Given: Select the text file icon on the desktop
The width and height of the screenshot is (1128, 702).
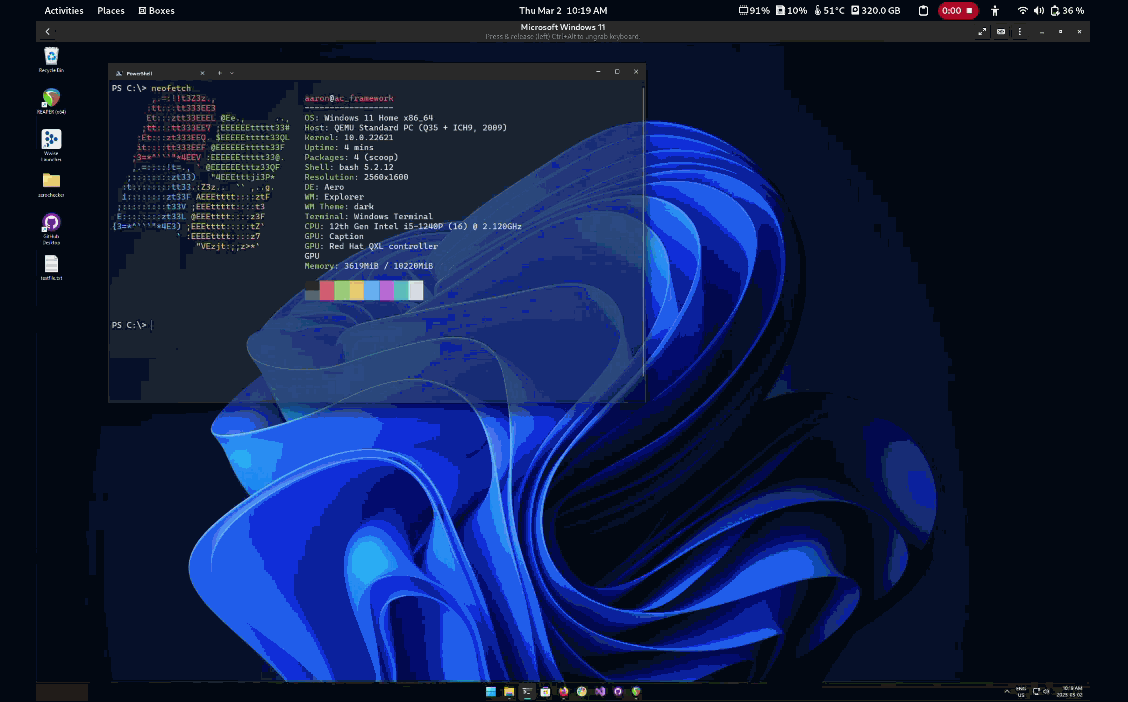Looking at the screenshot, I should 51,268.
